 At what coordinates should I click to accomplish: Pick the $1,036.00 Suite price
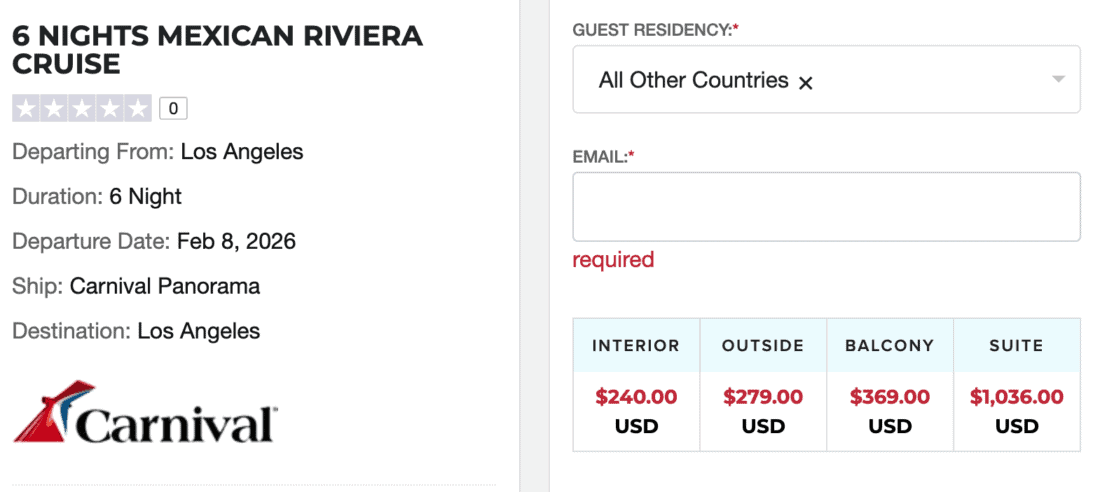1017,397
